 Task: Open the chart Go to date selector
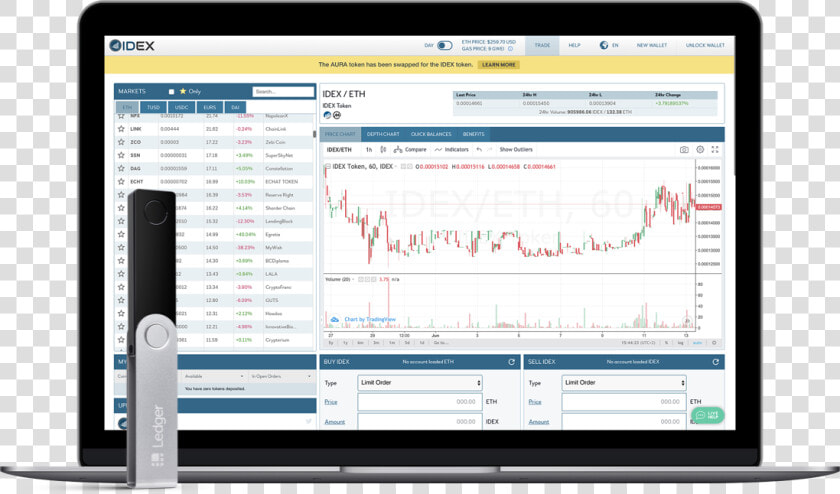pyautogui.click(x=440, y=343)
